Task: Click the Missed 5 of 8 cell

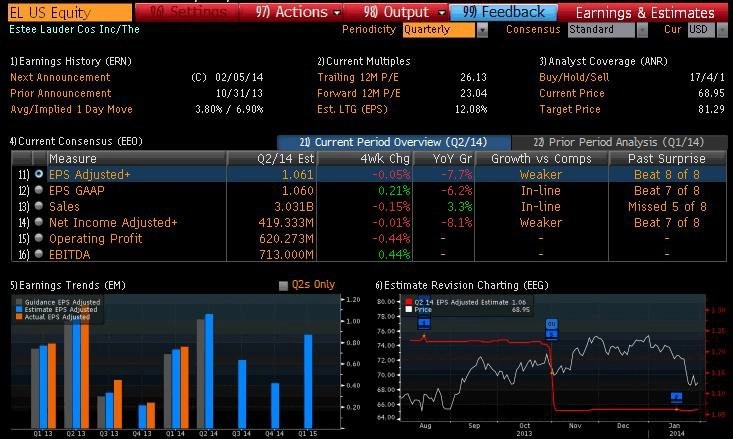Action: [667, 206]
